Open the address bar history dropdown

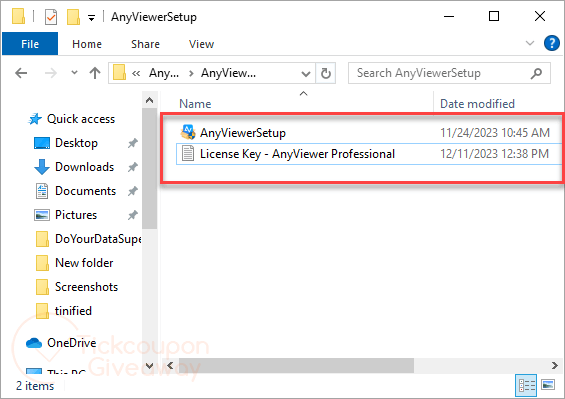coord(306,74)
